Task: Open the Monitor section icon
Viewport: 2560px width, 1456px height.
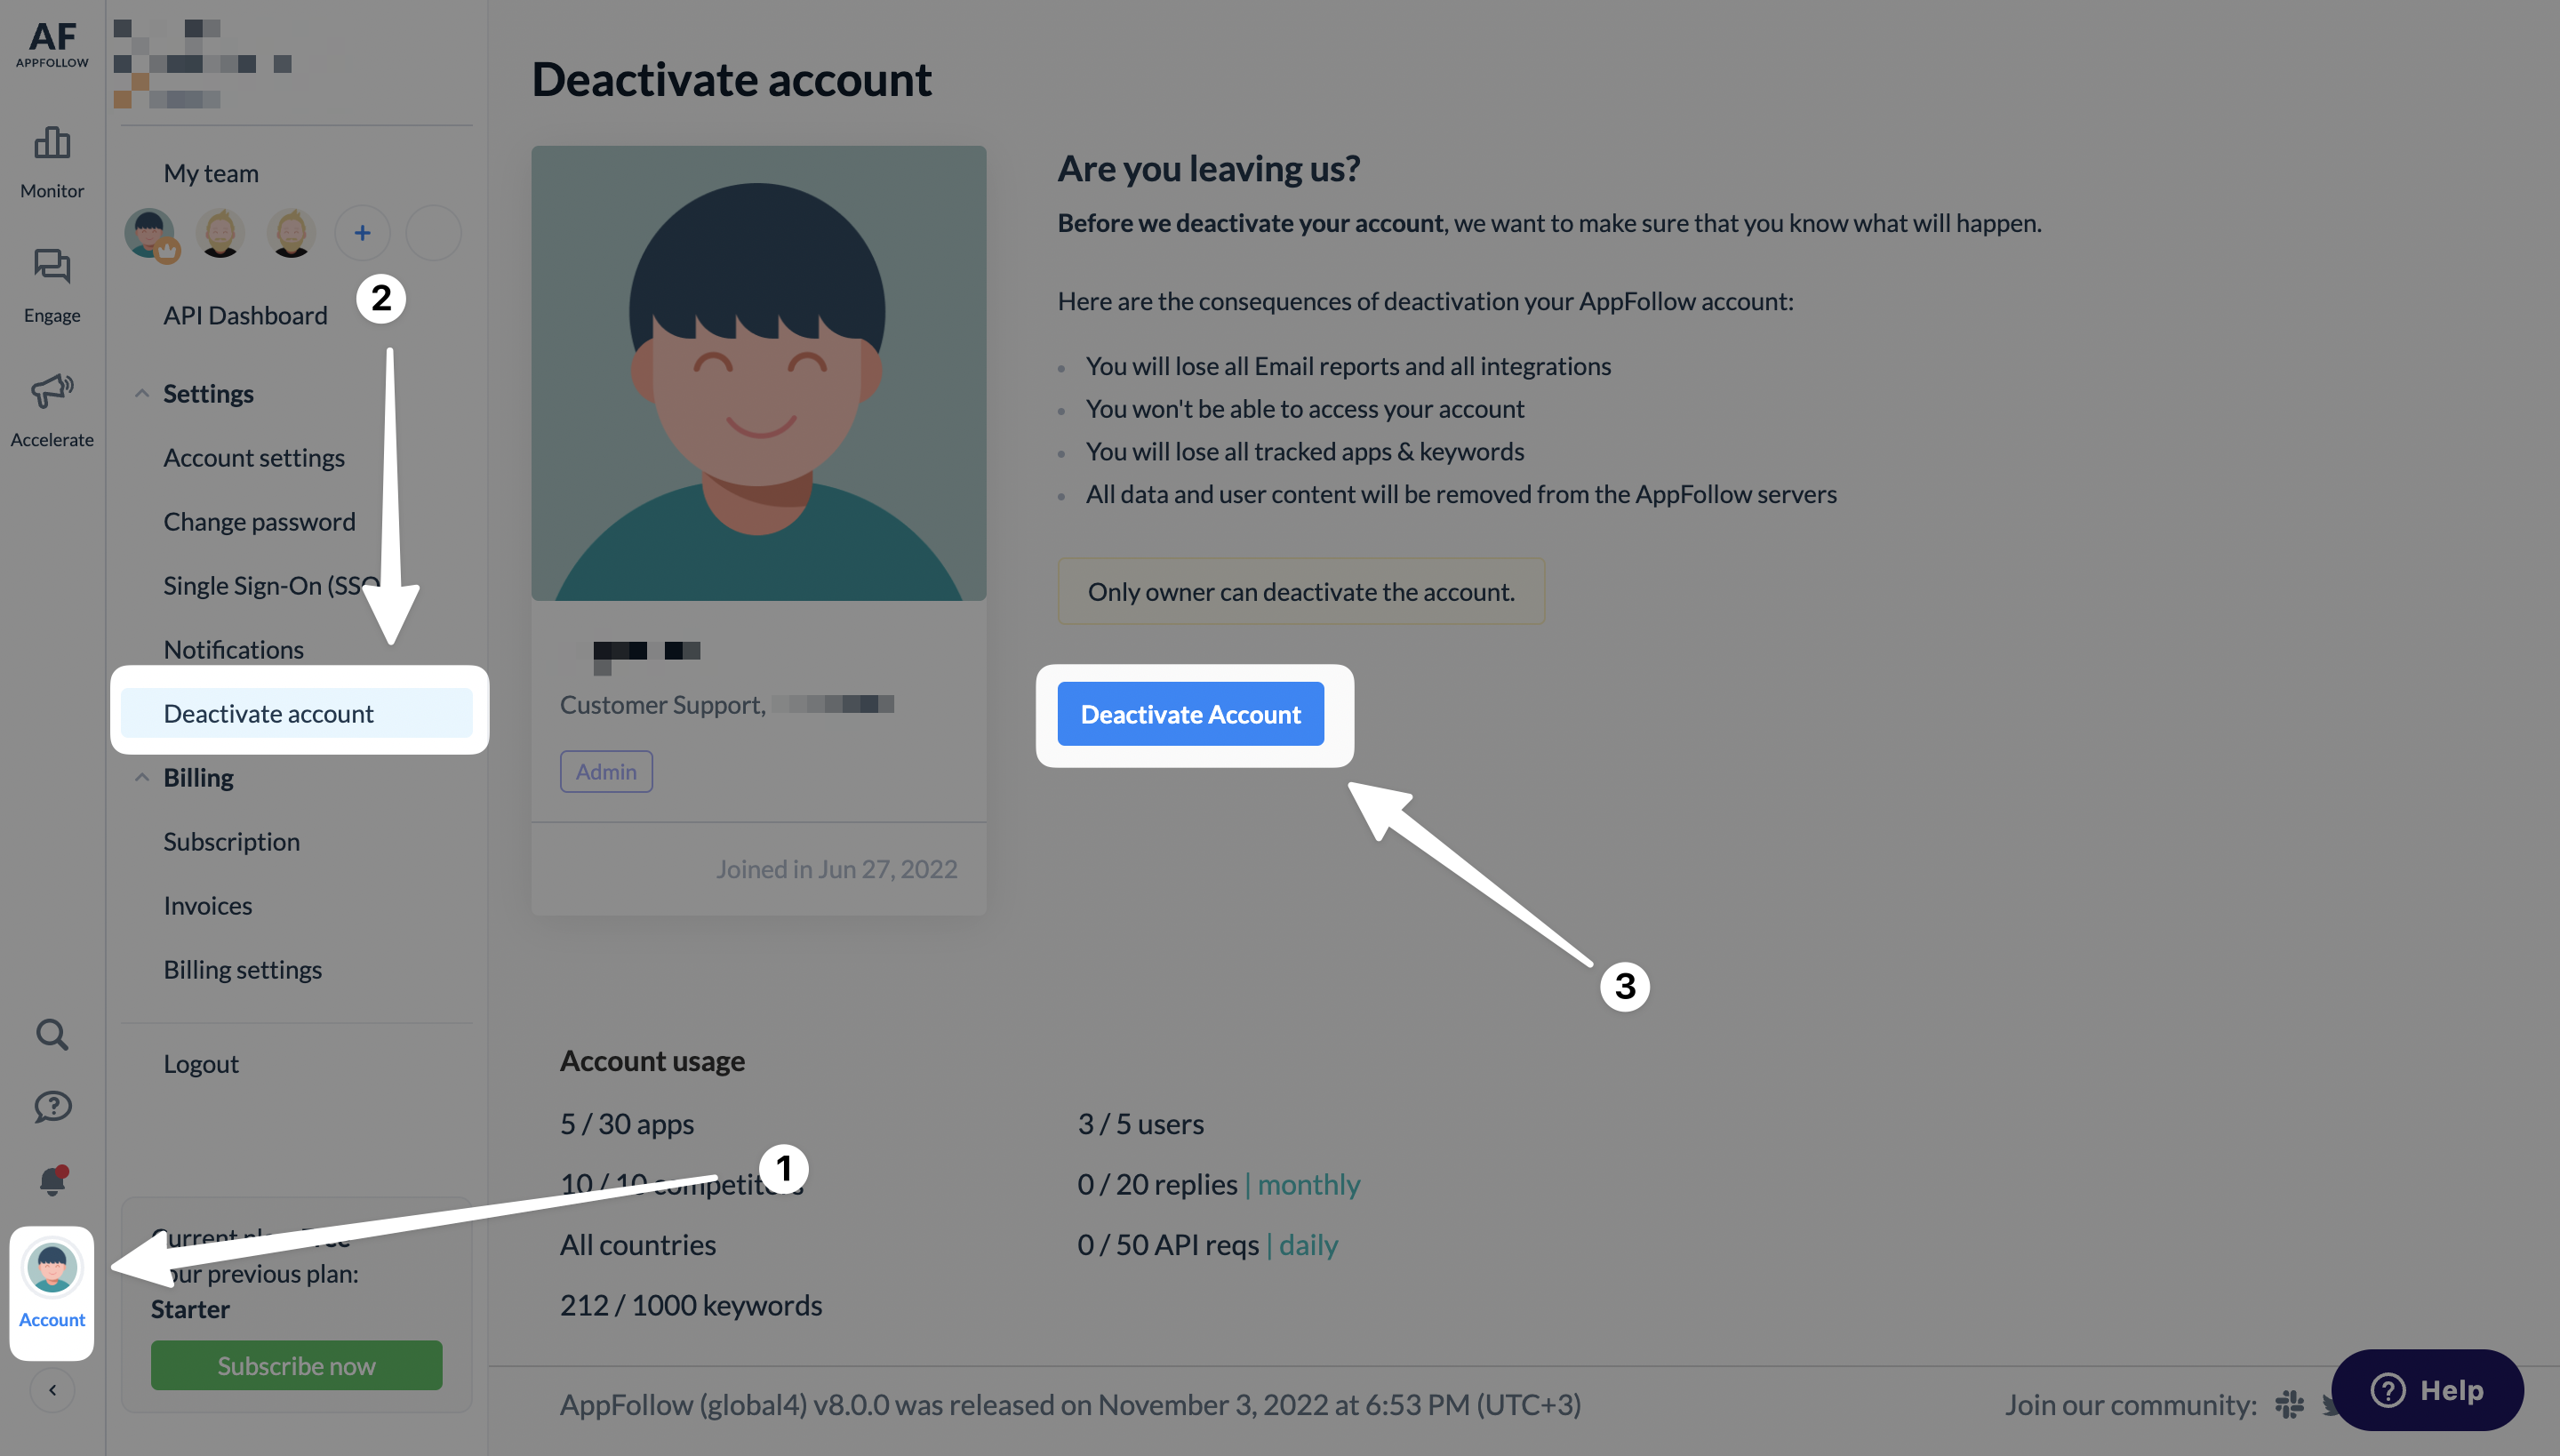Action: point(52,143)
